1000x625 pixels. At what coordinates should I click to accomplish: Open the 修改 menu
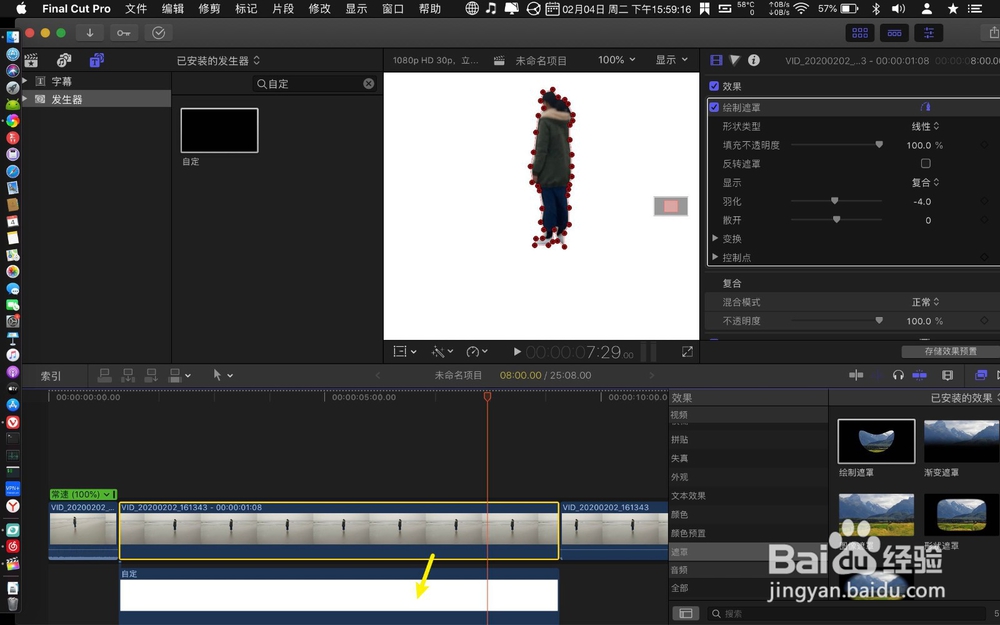tap(320, 8)
